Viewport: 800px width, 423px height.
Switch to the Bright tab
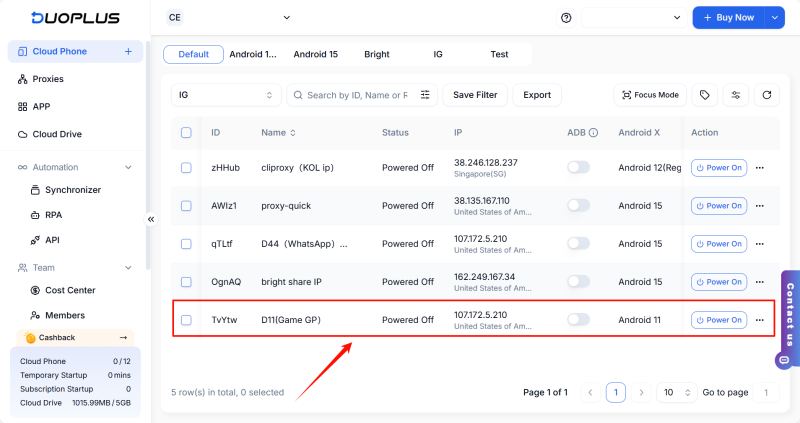click(x=377, y=54)
